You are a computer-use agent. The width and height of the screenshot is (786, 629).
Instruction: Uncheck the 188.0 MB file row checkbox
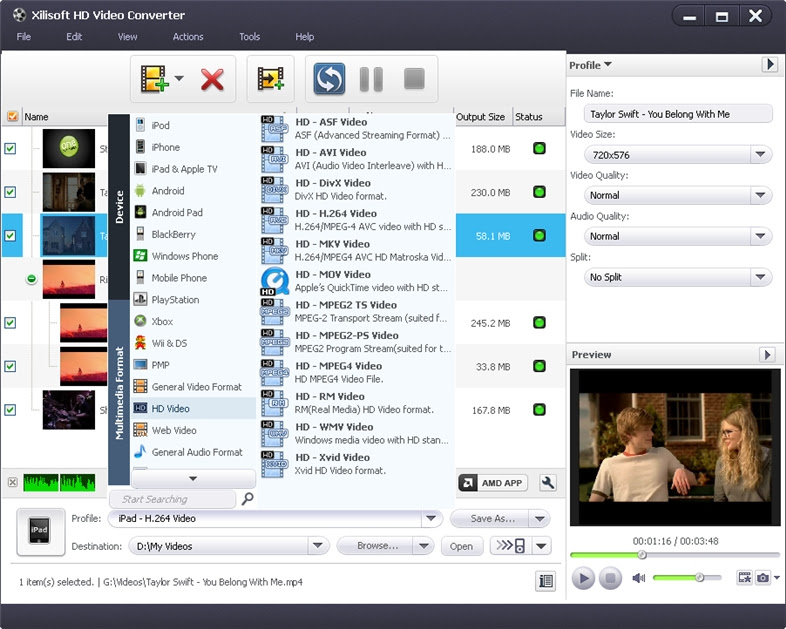[x=10, y=148]
